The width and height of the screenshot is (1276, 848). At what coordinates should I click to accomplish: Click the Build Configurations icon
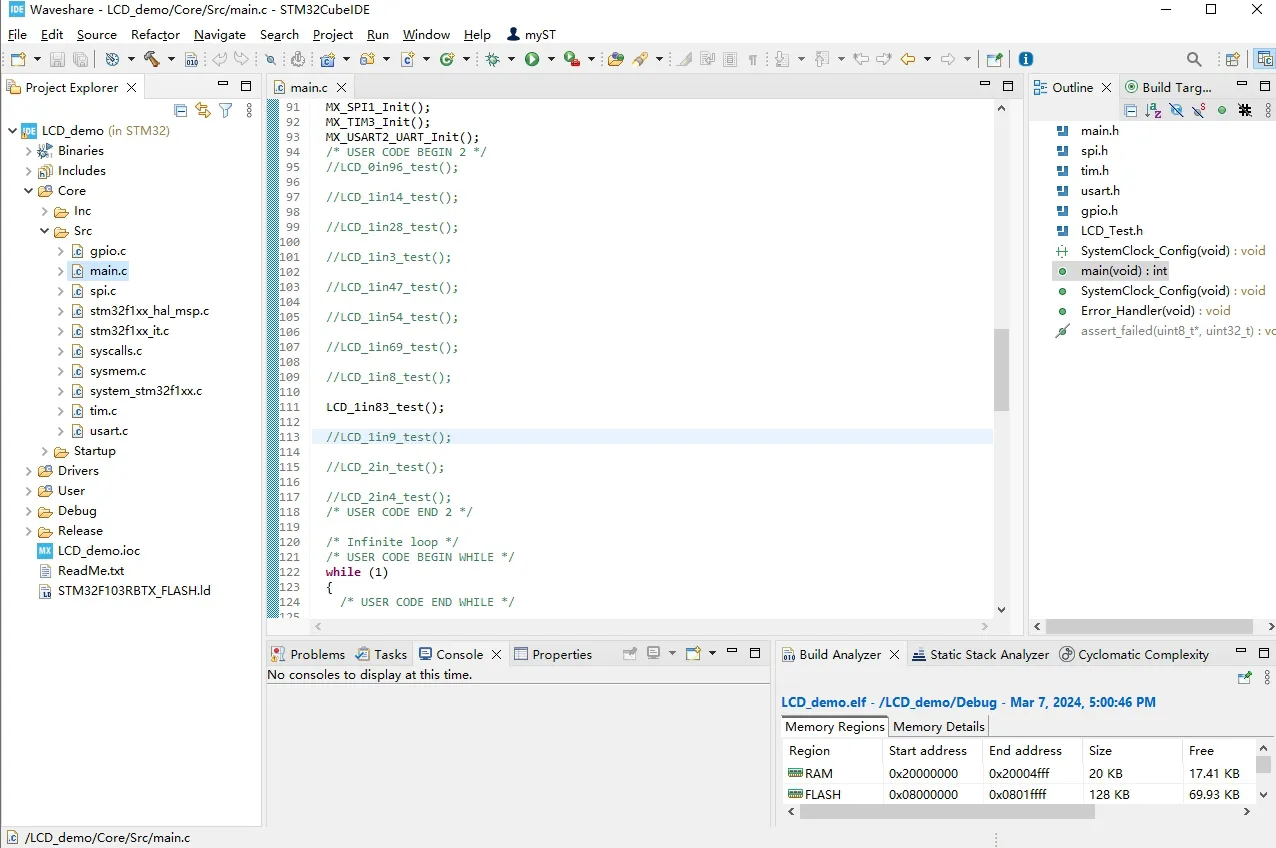[112, 59]
